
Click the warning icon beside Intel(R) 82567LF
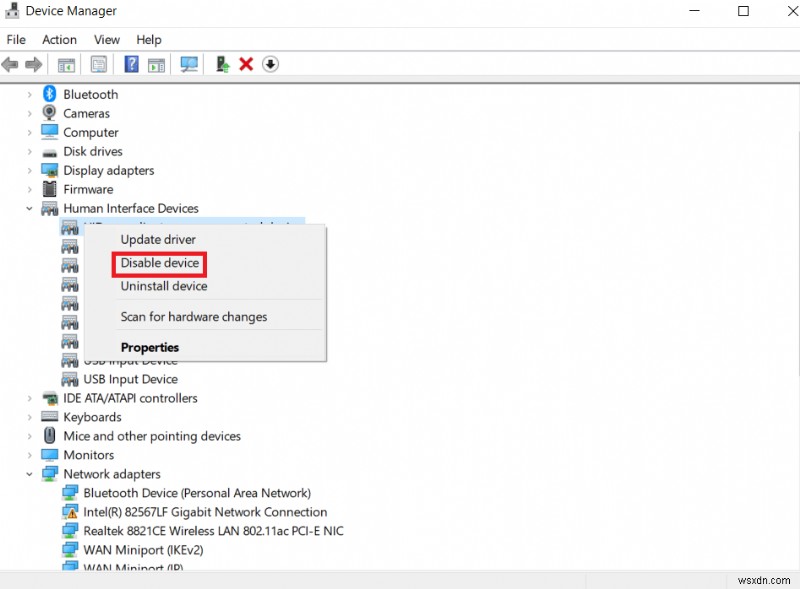pos(70,511)
